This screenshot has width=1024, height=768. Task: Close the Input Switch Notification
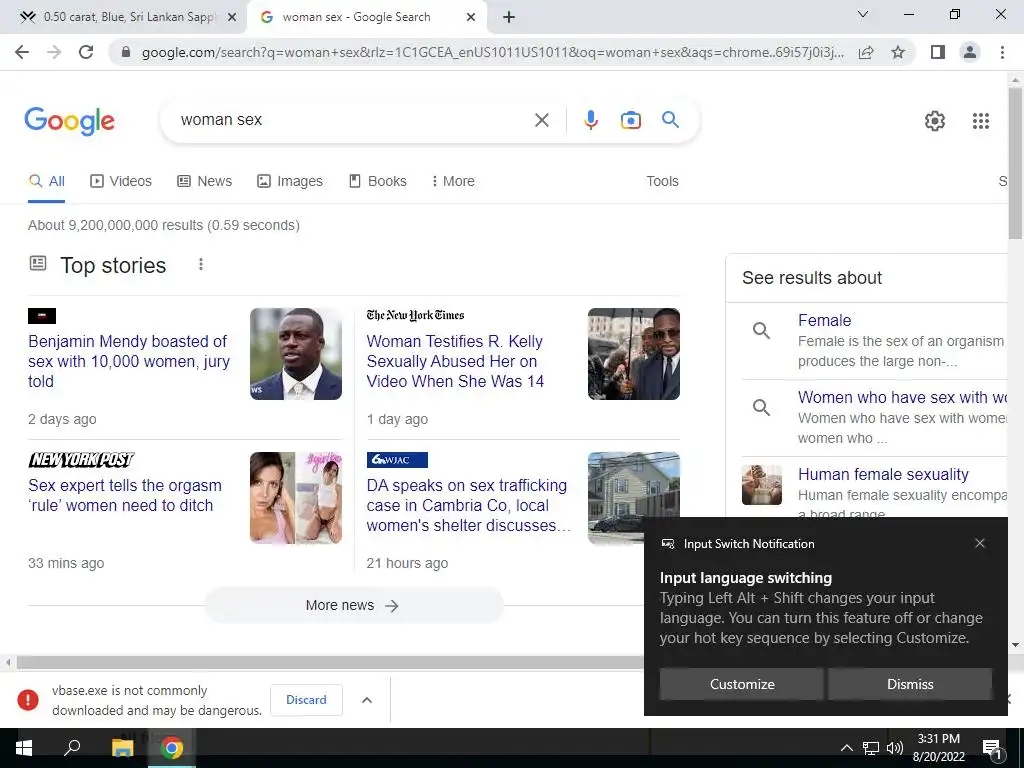pyautogui.click(x=980, y=543)
